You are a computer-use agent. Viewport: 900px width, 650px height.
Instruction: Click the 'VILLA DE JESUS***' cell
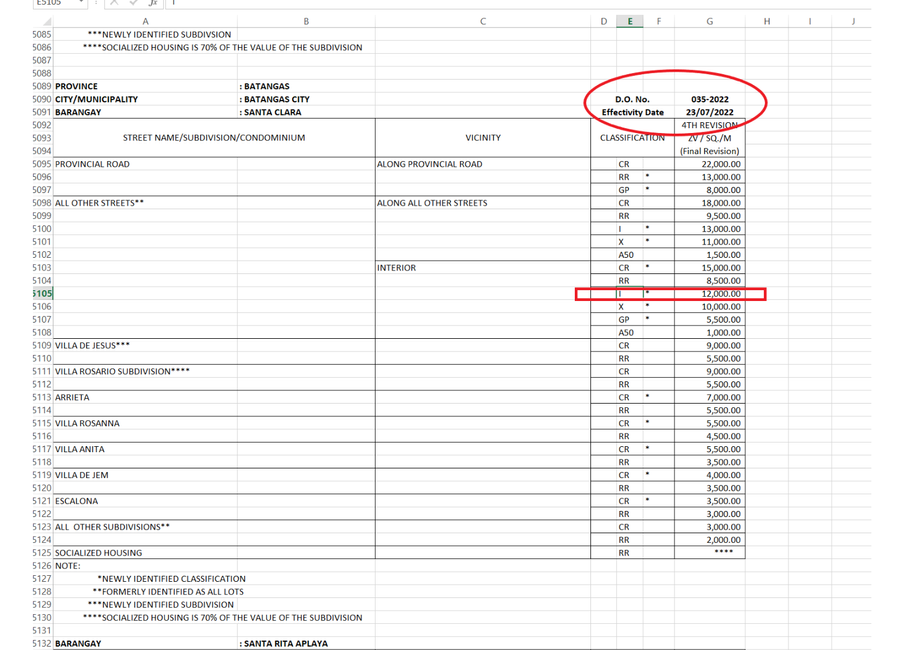145,345
